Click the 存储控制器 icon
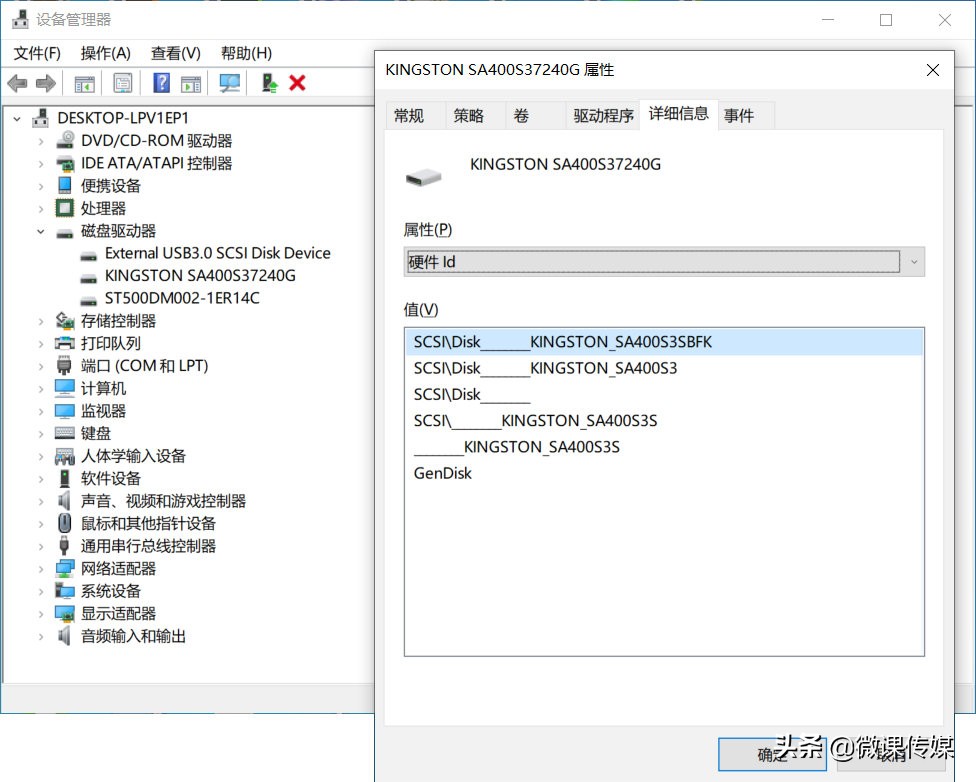This screenshot has height=782, width=976. click(65, 321)
